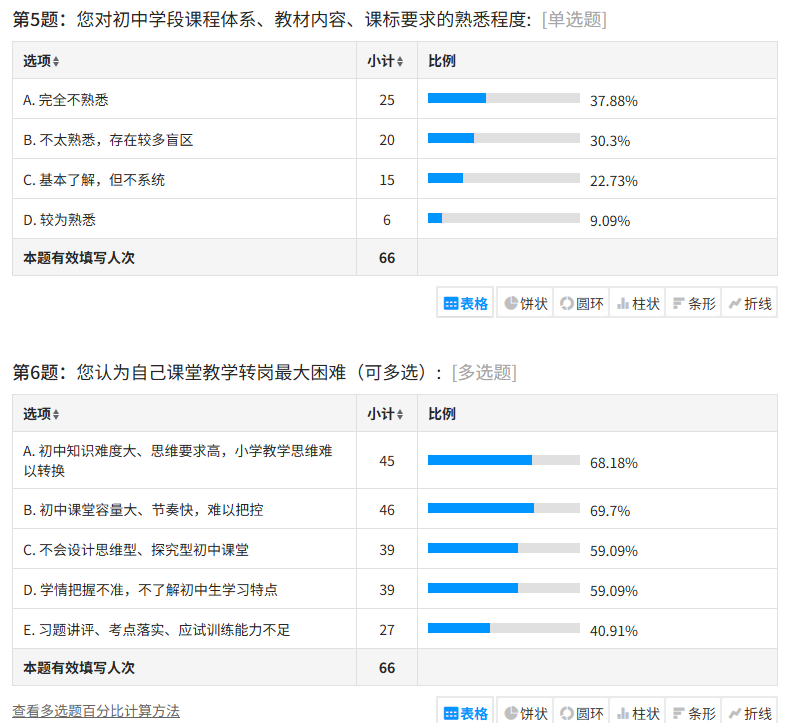
Task: Display question 6 as 柱状 column chart
Action: (638, 712)
